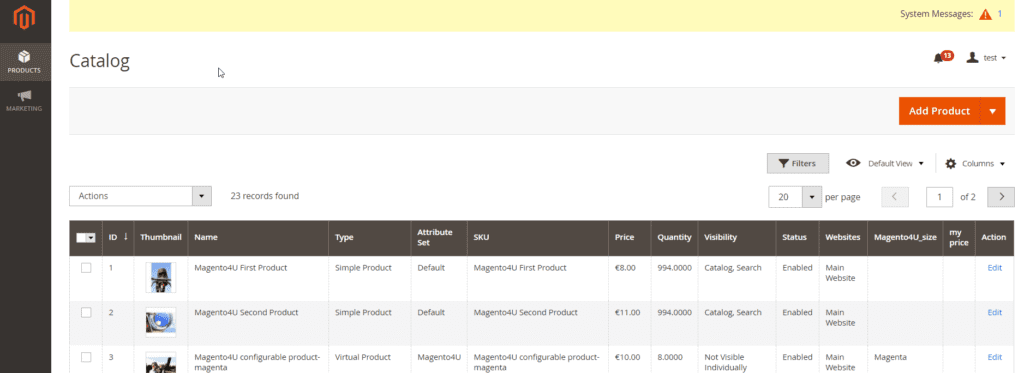Open the notifications bell icon
Viewport: 1024px width, 373px height.
pos(943,57)
